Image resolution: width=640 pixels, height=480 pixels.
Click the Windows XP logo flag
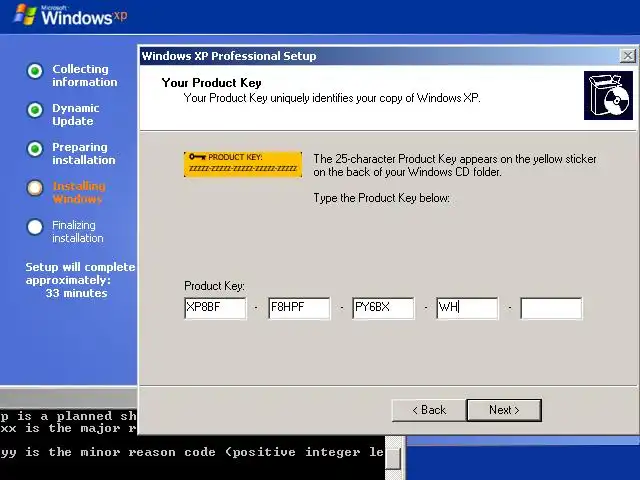pos(25,15)
